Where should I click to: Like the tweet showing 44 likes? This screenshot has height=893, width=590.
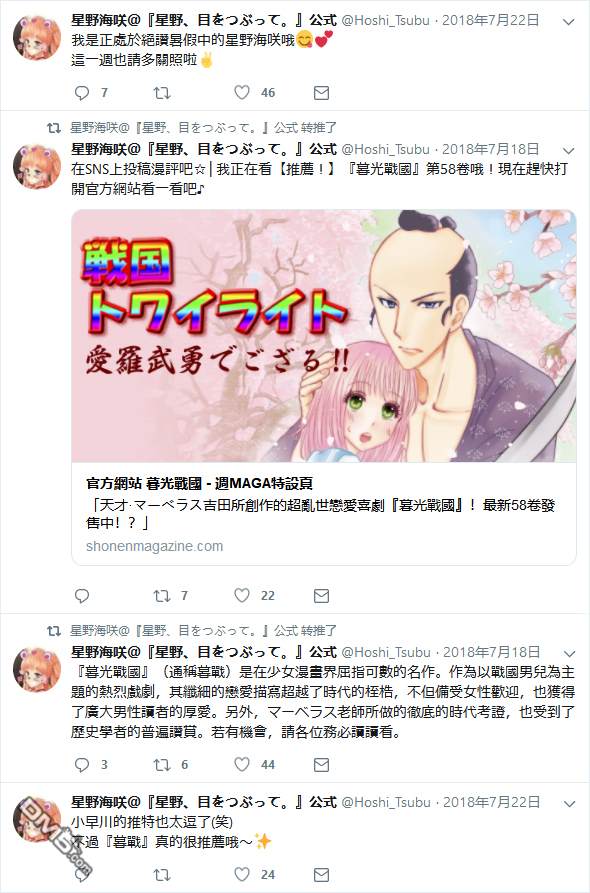coord(242,764)
